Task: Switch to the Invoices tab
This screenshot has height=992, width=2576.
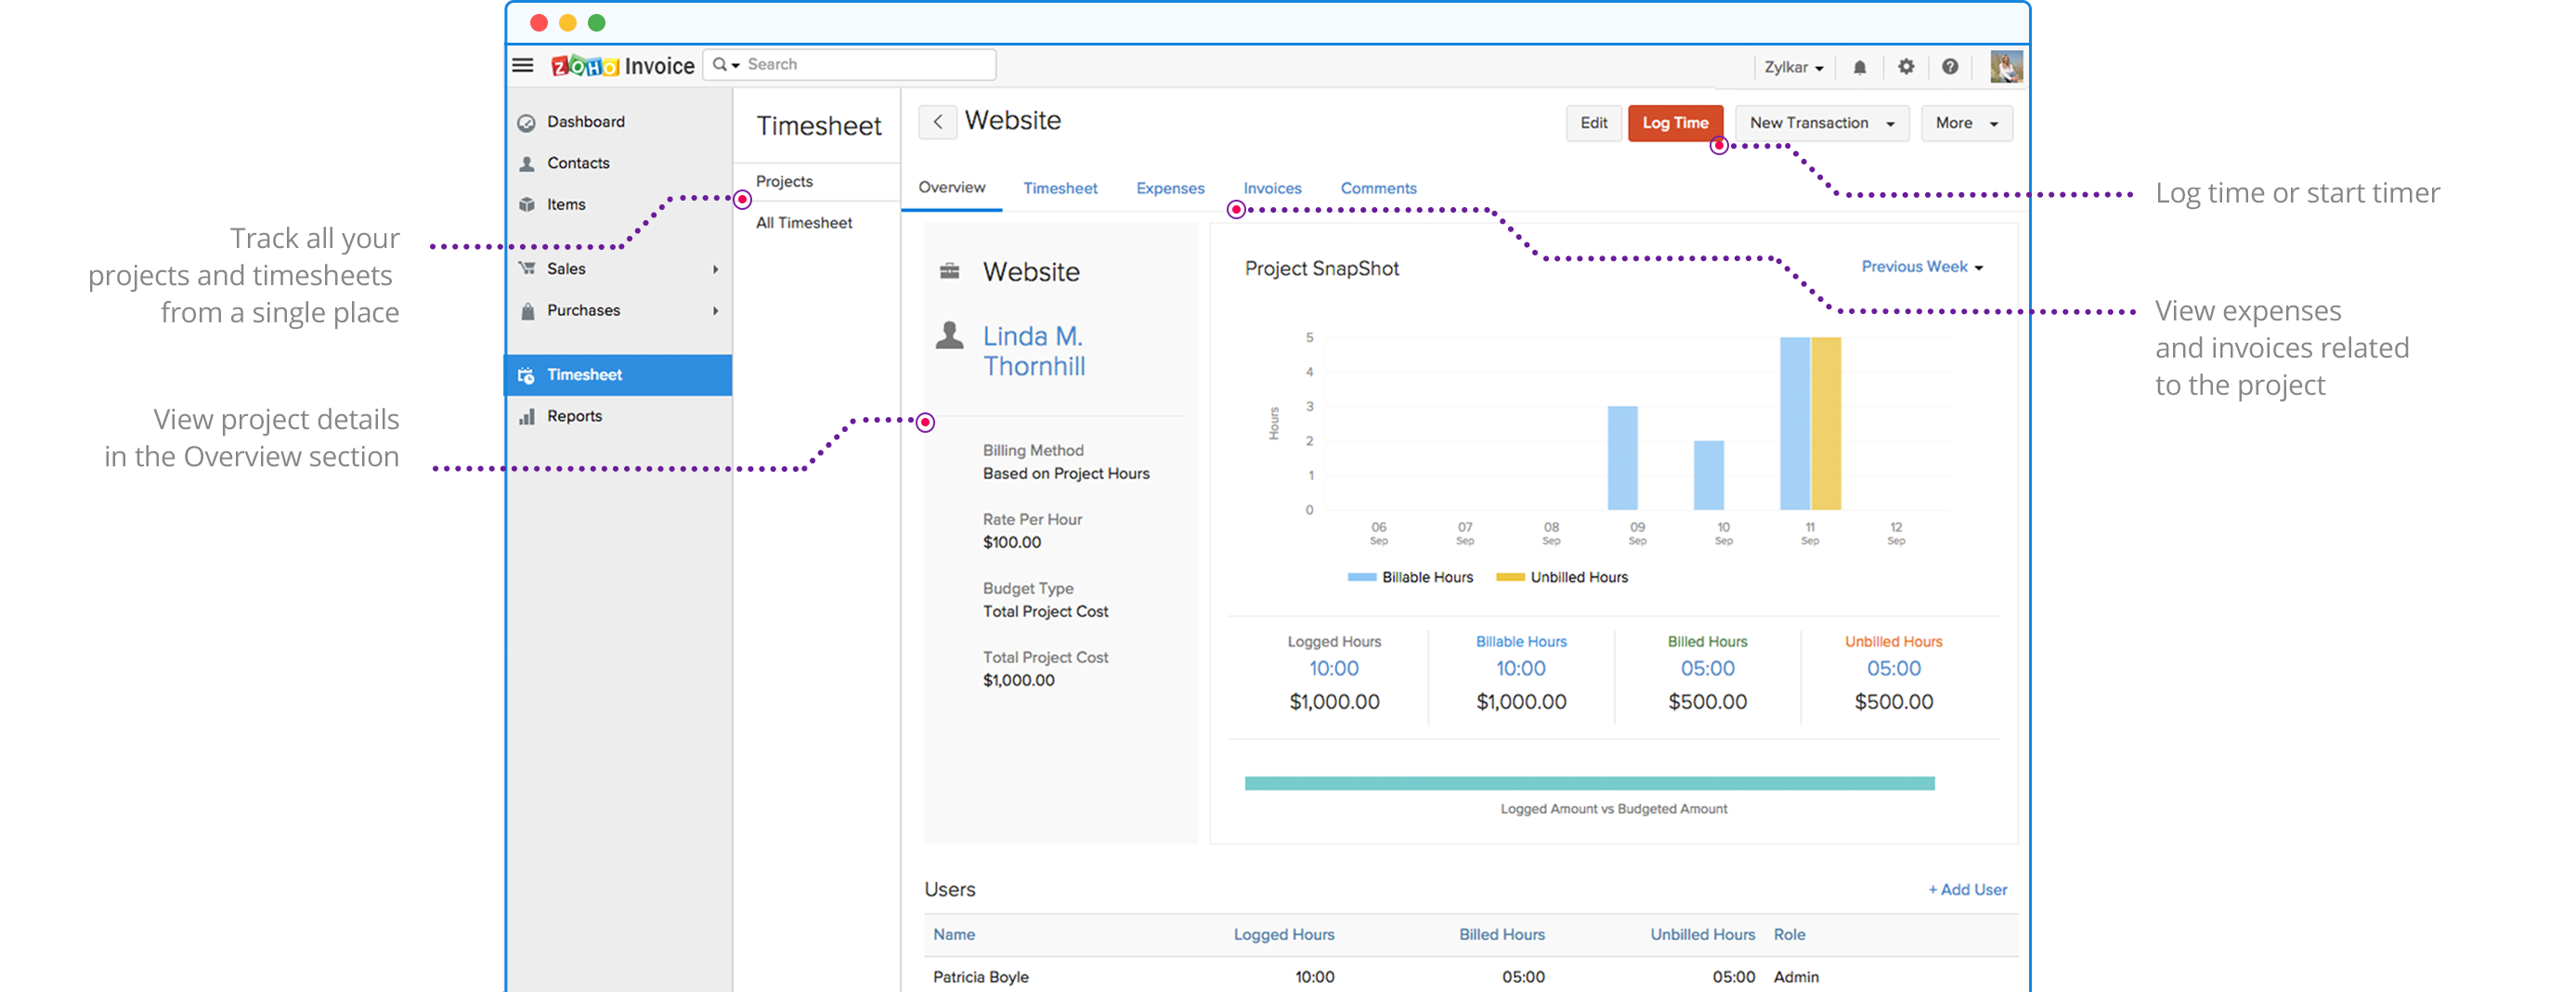Action: click(1272, 188)
